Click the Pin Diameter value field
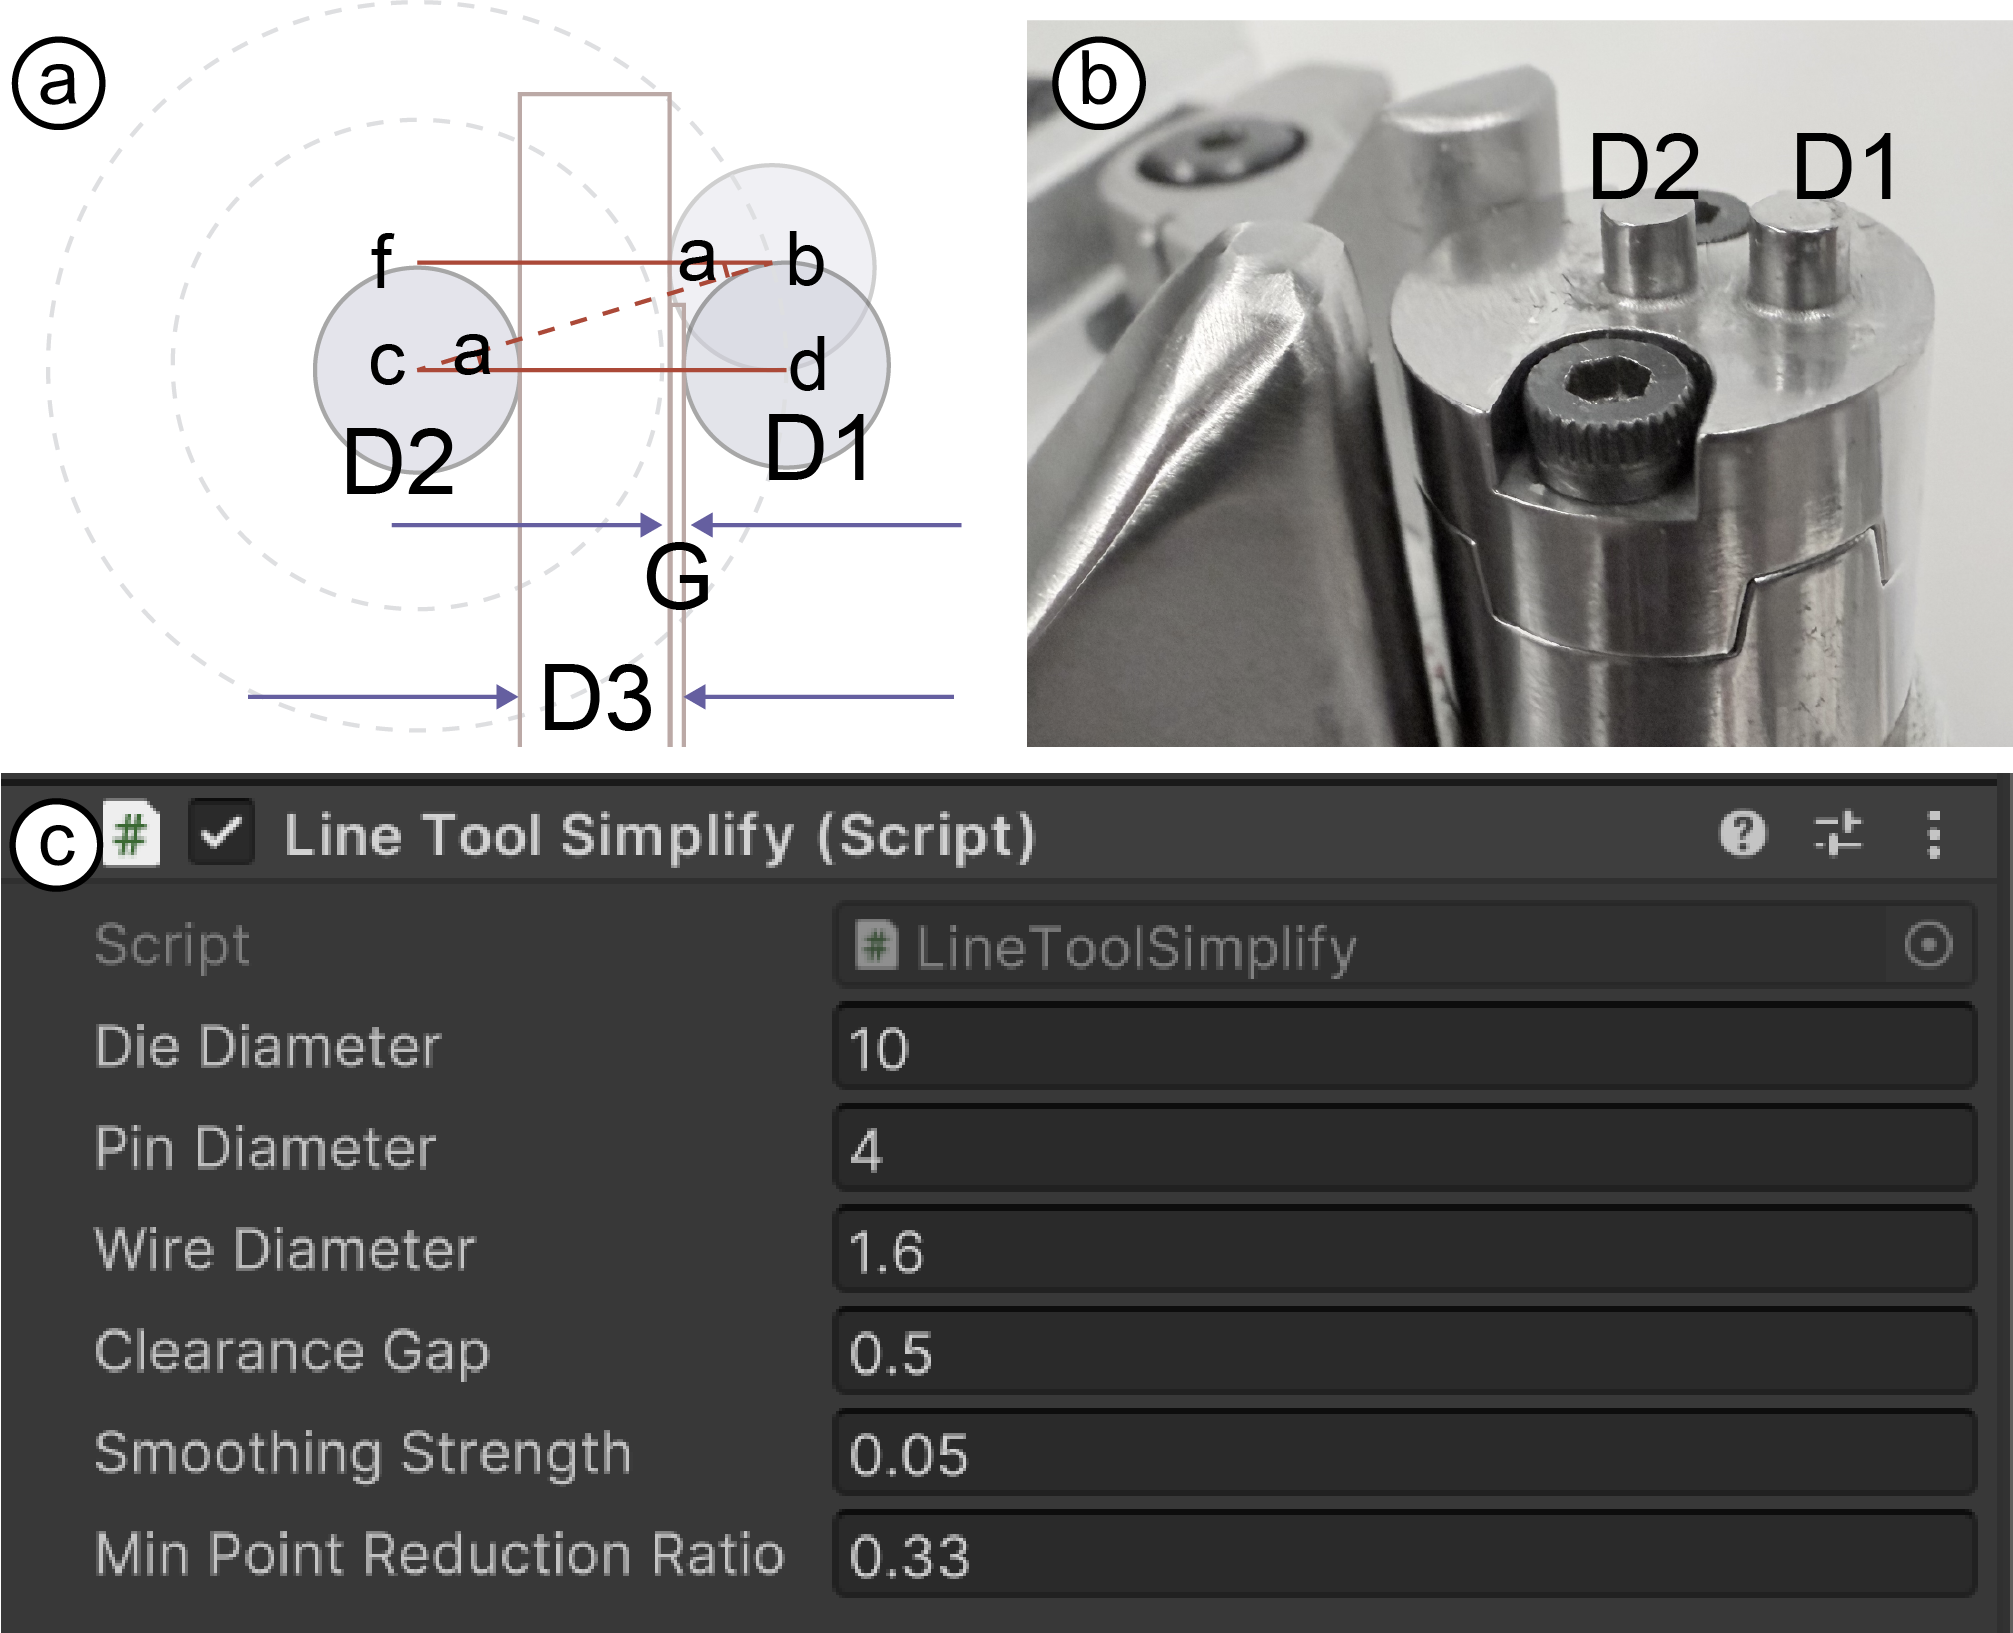The image size is (2013, 1633). click(1404, 1149)
